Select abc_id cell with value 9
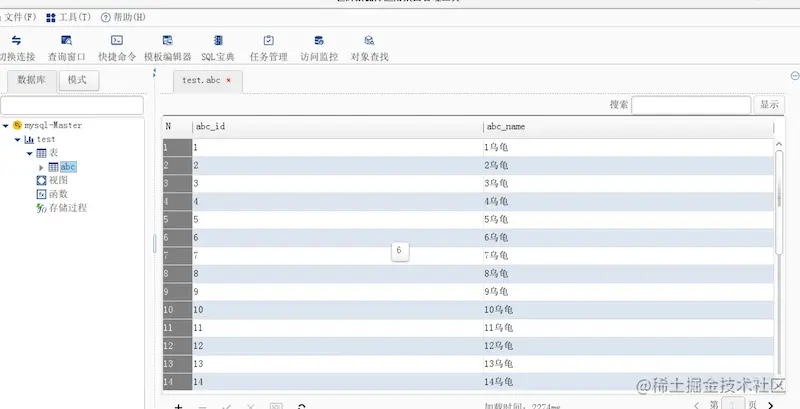The width and height of the screenshot is (800, 409). point(338,292)
